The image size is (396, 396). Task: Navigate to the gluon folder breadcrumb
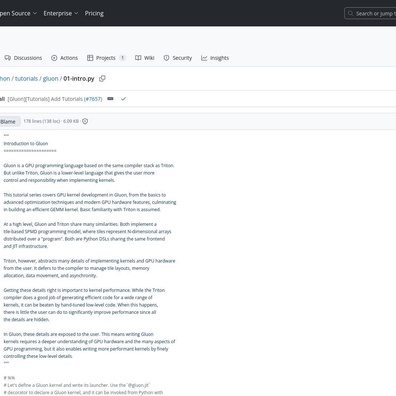[x=50, y=79]
